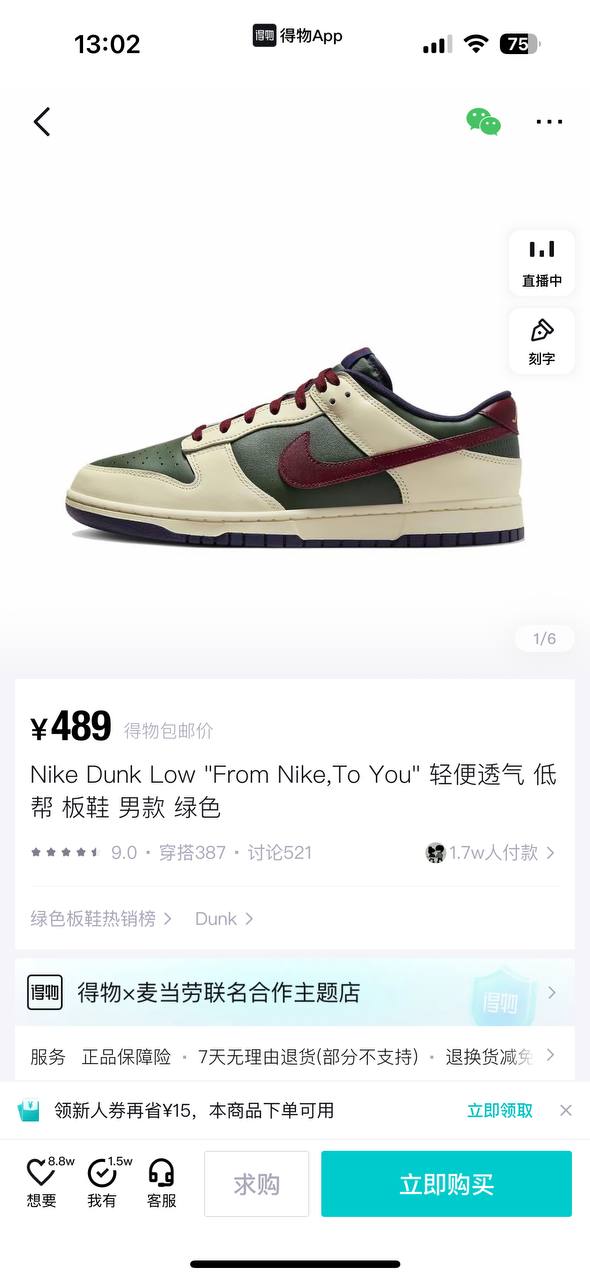Image resolution: width=590 pixels, height=1280 pixels.
Task: Share via the green WeChat icon
Action: tap(483, 122)
